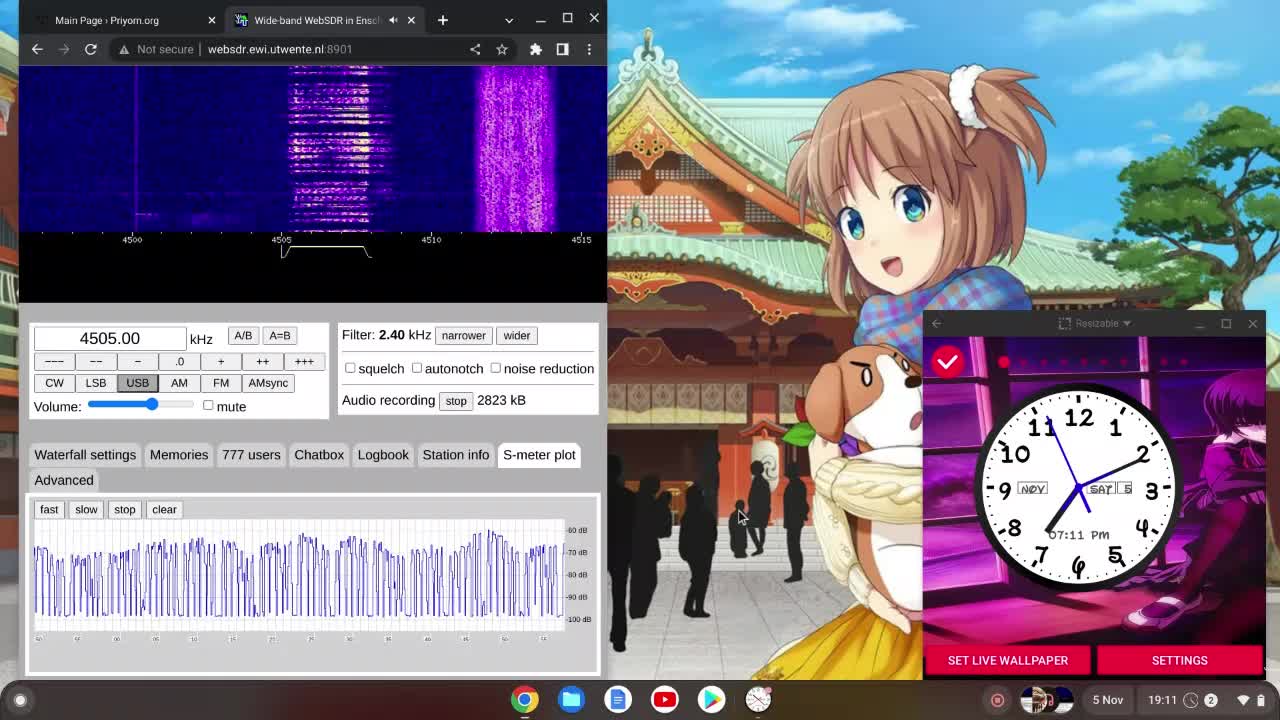
Task: Enable the squelch checkbox
Action: [350, 368]
